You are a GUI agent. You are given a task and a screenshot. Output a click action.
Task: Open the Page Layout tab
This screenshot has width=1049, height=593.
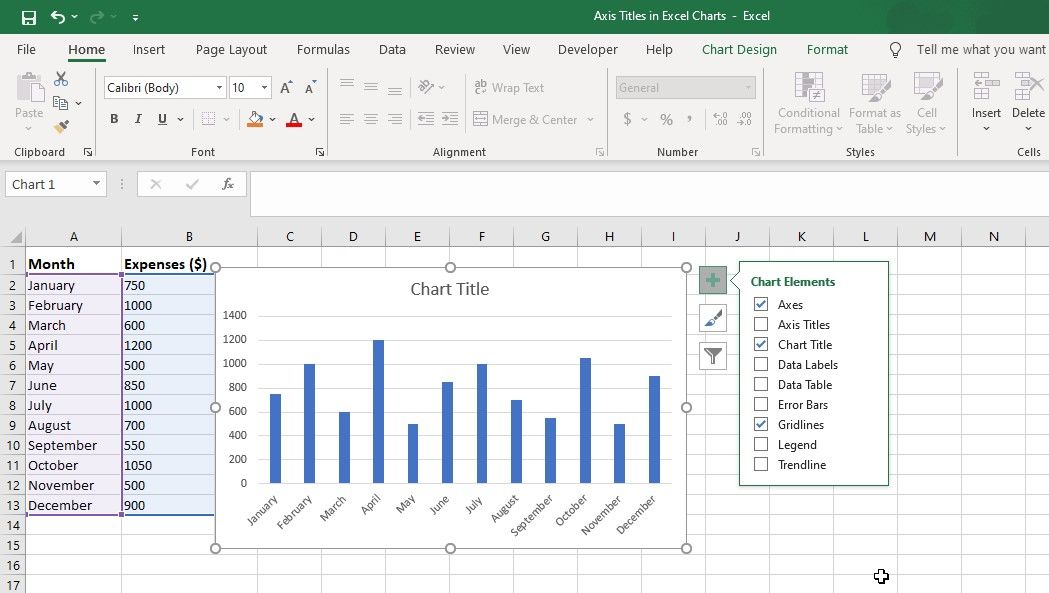pyautogui.click(x=231, y=49)
